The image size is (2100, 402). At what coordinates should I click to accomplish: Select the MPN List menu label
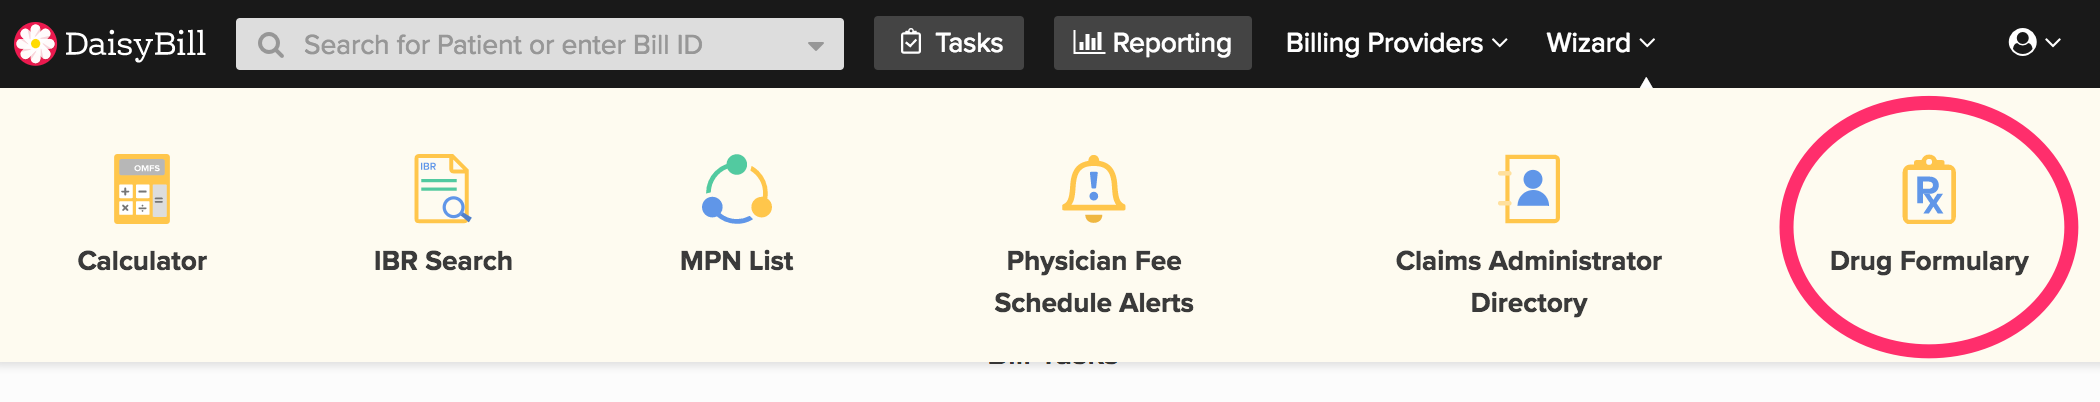[x=737, y=261]
